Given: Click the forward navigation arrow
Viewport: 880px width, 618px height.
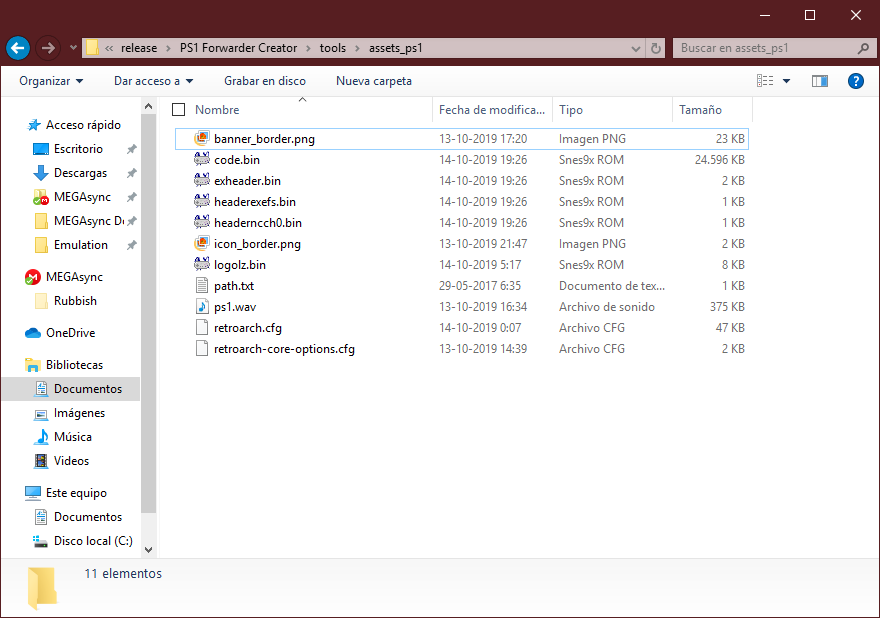Looking at the screenshot, I should (x=48, y=48).
